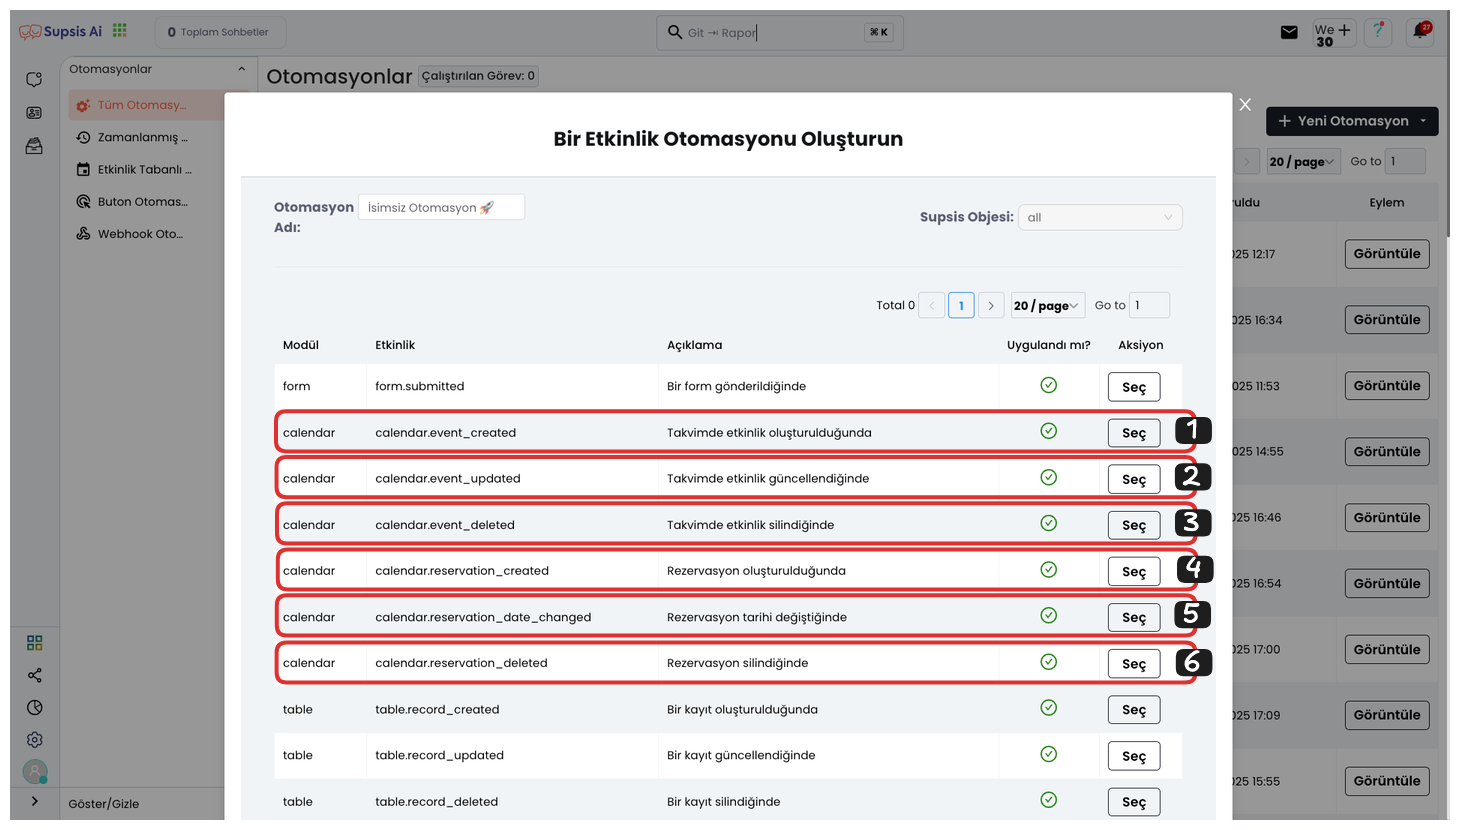Click the Git Rapor search field
This screenshot has width=1460, height=830.
click(x=780, y=32)
